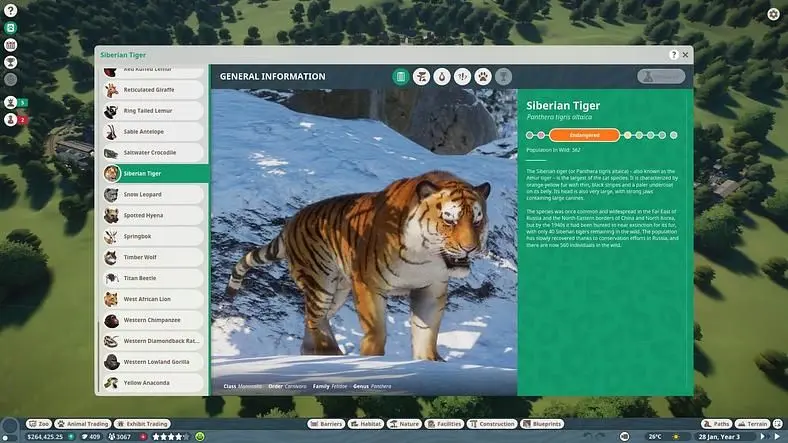Click the heat-map view icon in status bar
This screenshot has width=788, height=443.
pyautogui.click(x=624, y=436)
